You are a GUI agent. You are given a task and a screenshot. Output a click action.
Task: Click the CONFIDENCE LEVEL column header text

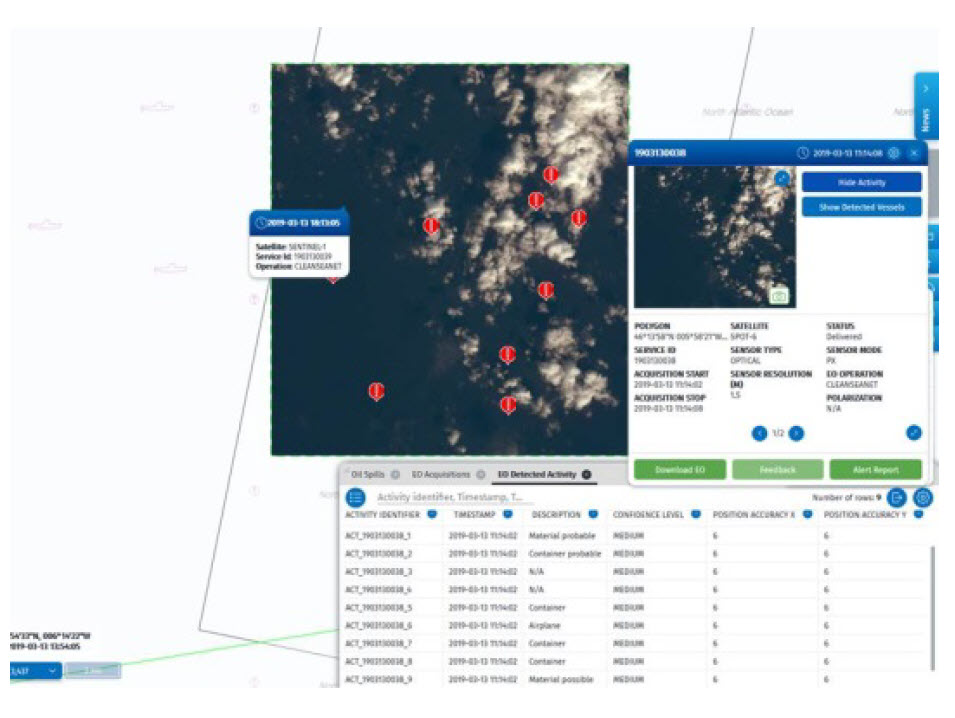648,515
